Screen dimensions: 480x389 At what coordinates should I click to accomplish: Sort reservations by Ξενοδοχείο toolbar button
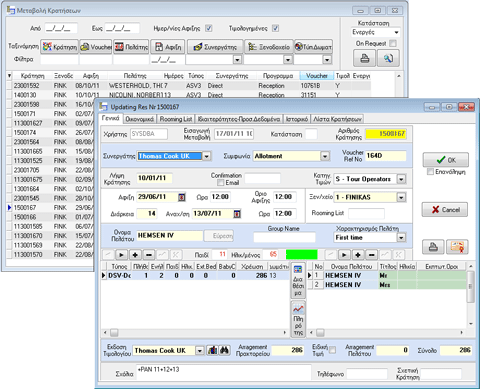(x=269, y=47)
